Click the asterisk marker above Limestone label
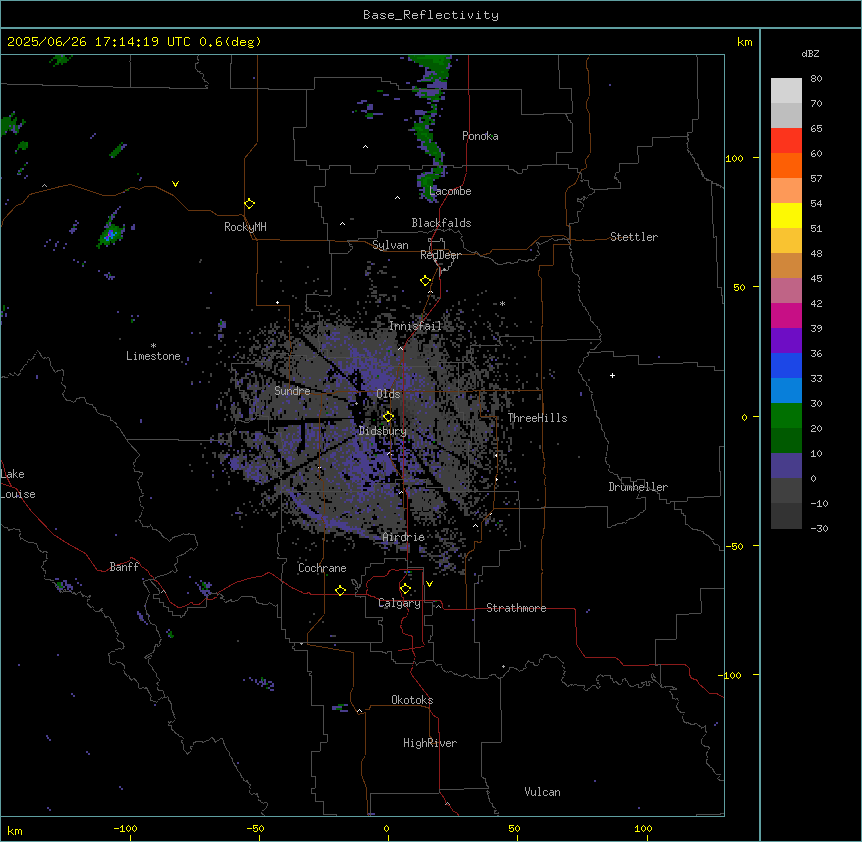This screenshot has height=842, width=862. [x=153, y=346]
